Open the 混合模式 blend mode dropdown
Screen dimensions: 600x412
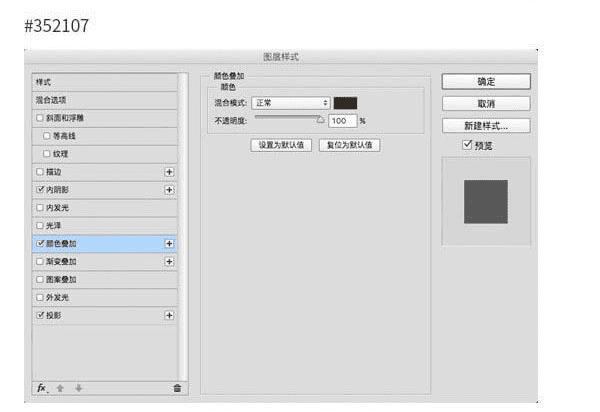pyautogui.click(x=291, y=103)
